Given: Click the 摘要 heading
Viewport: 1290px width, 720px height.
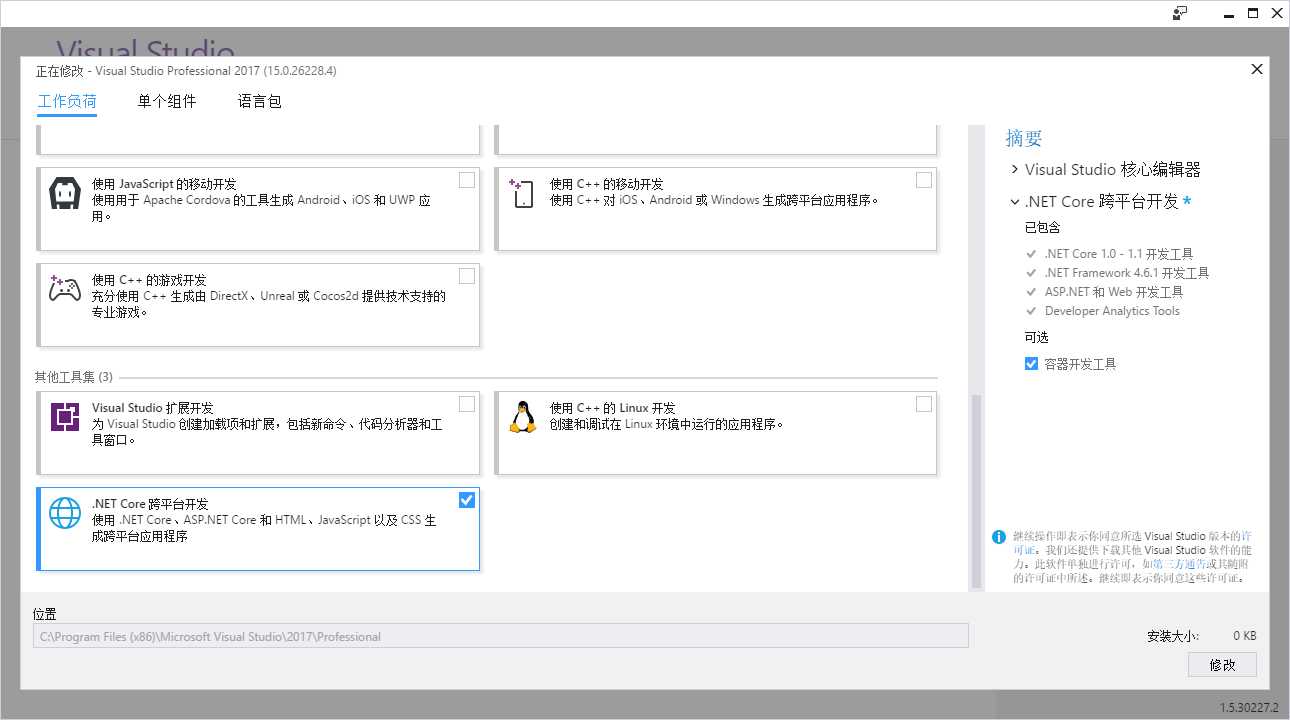Looking at the screenshot, I should [1024, 138].
